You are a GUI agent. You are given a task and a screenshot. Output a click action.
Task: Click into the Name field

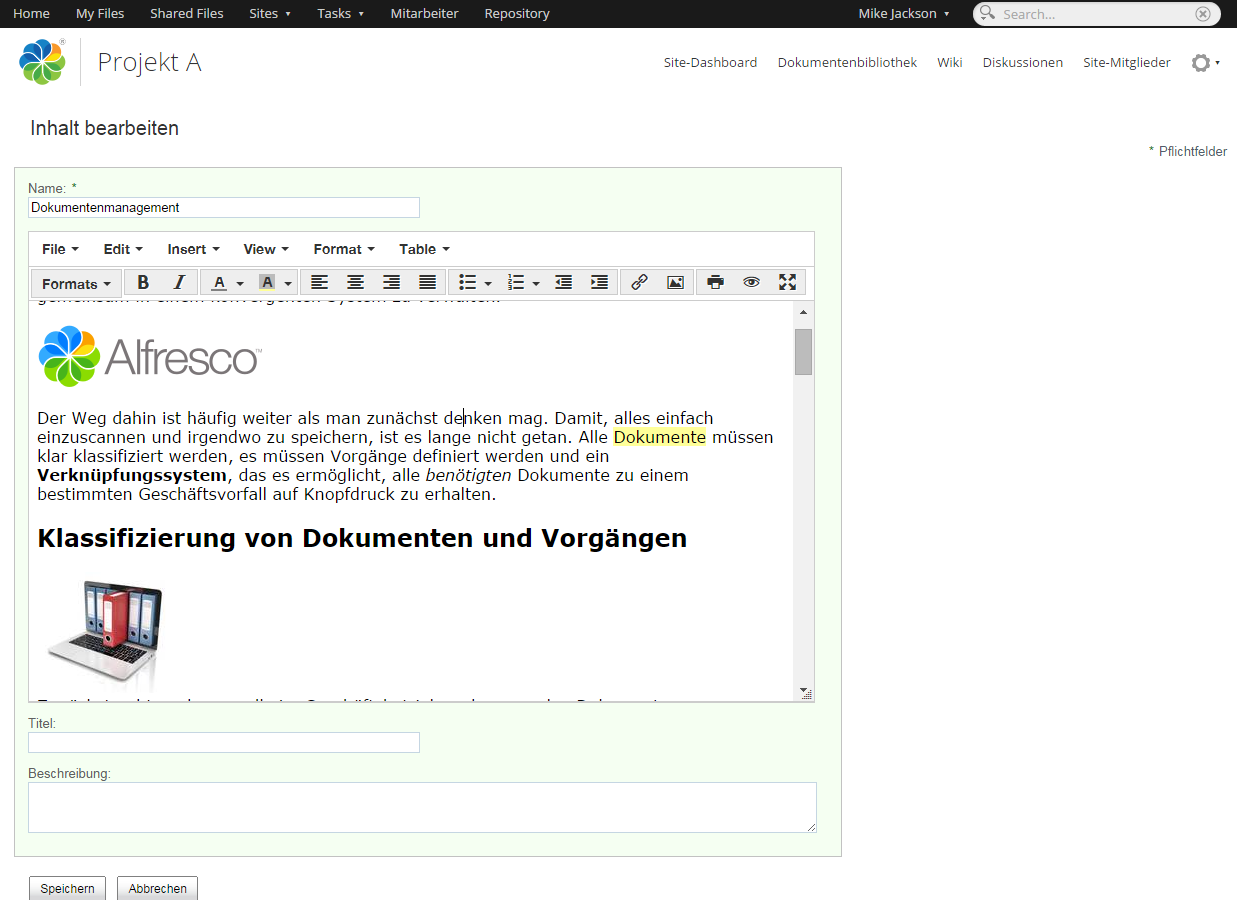(224, 208)
